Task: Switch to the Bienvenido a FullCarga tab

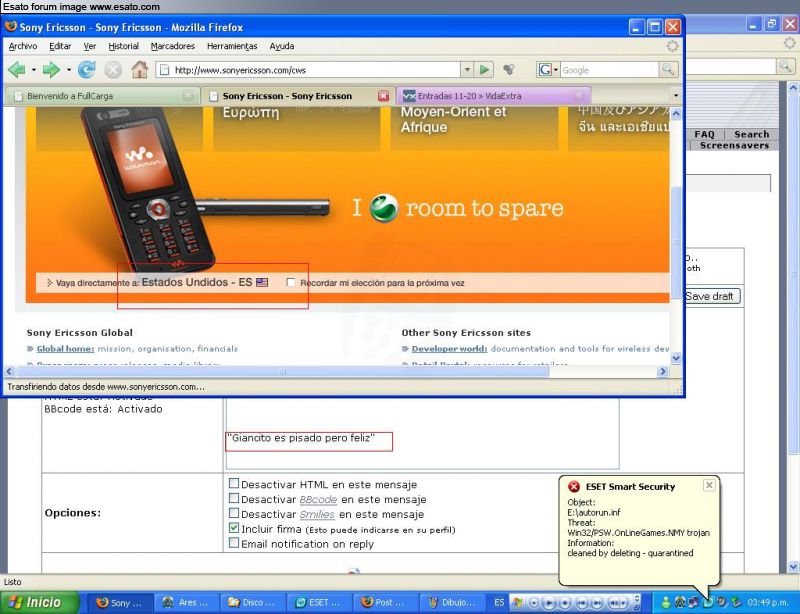Action: 101,95
